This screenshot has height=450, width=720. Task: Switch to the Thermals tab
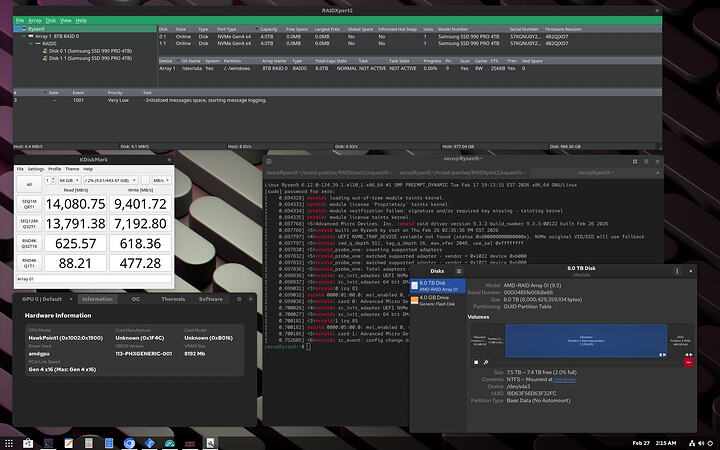point(173,299)
